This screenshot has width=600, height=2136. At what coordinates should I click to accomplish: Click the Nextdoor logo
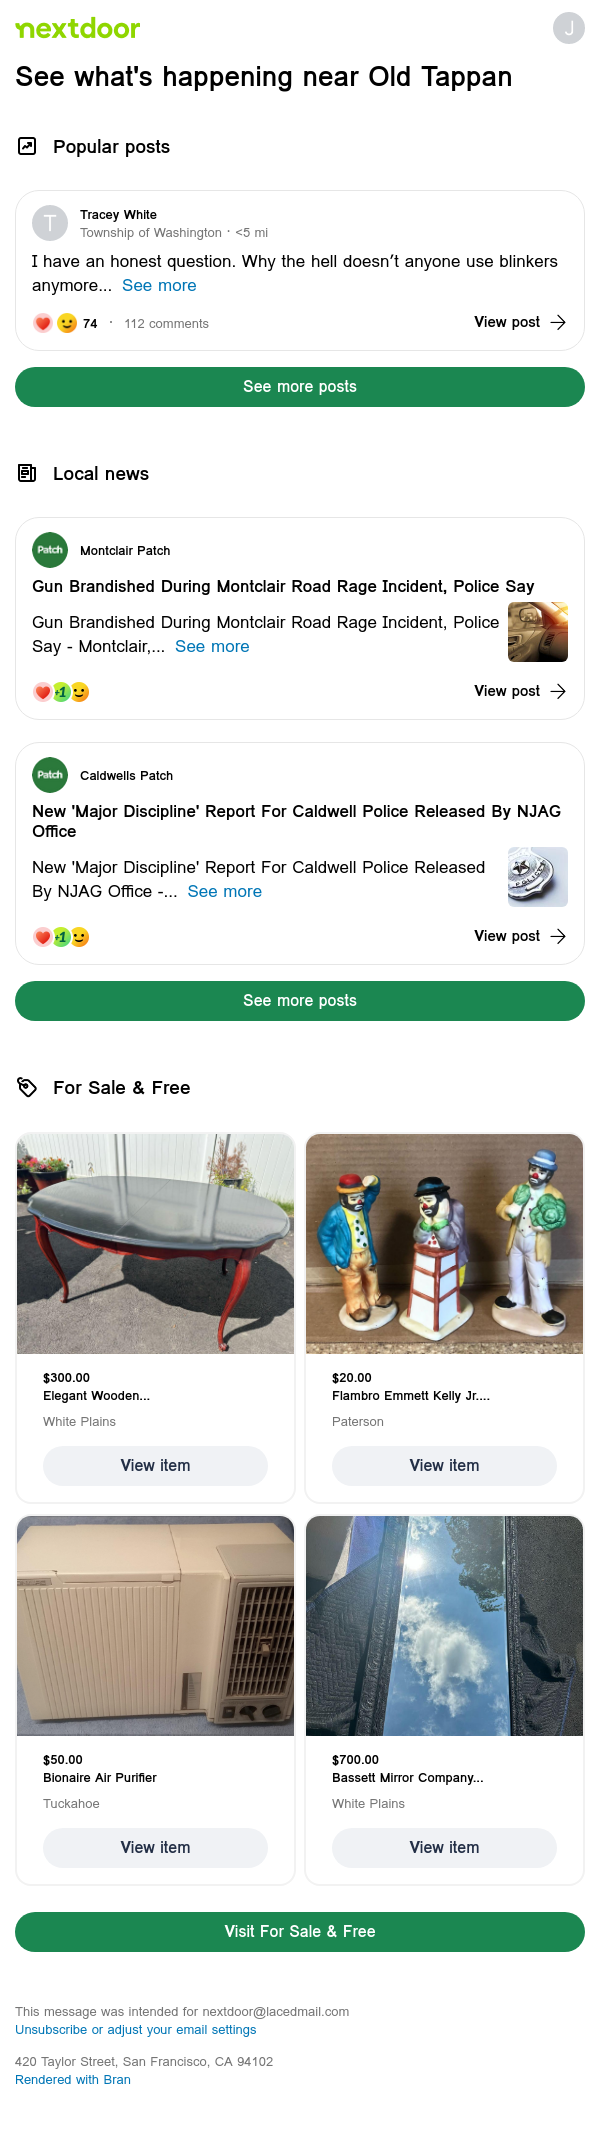point(77,28)
